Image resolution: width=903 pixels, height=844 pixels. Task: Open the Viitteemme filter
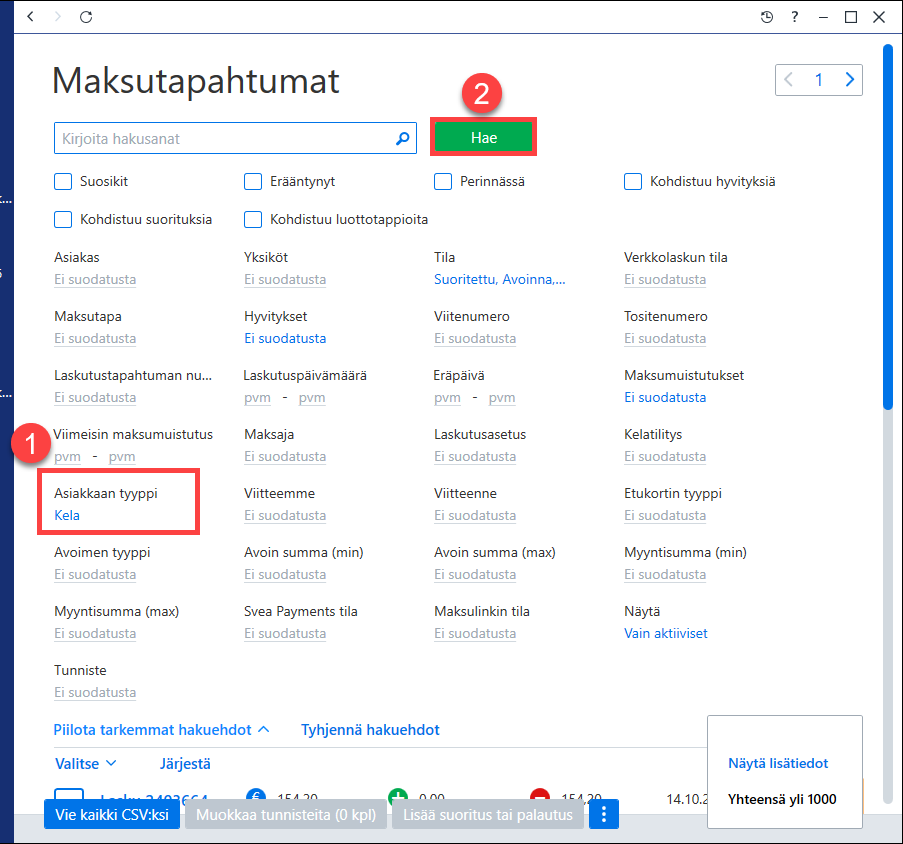click(x=285, y=515)
